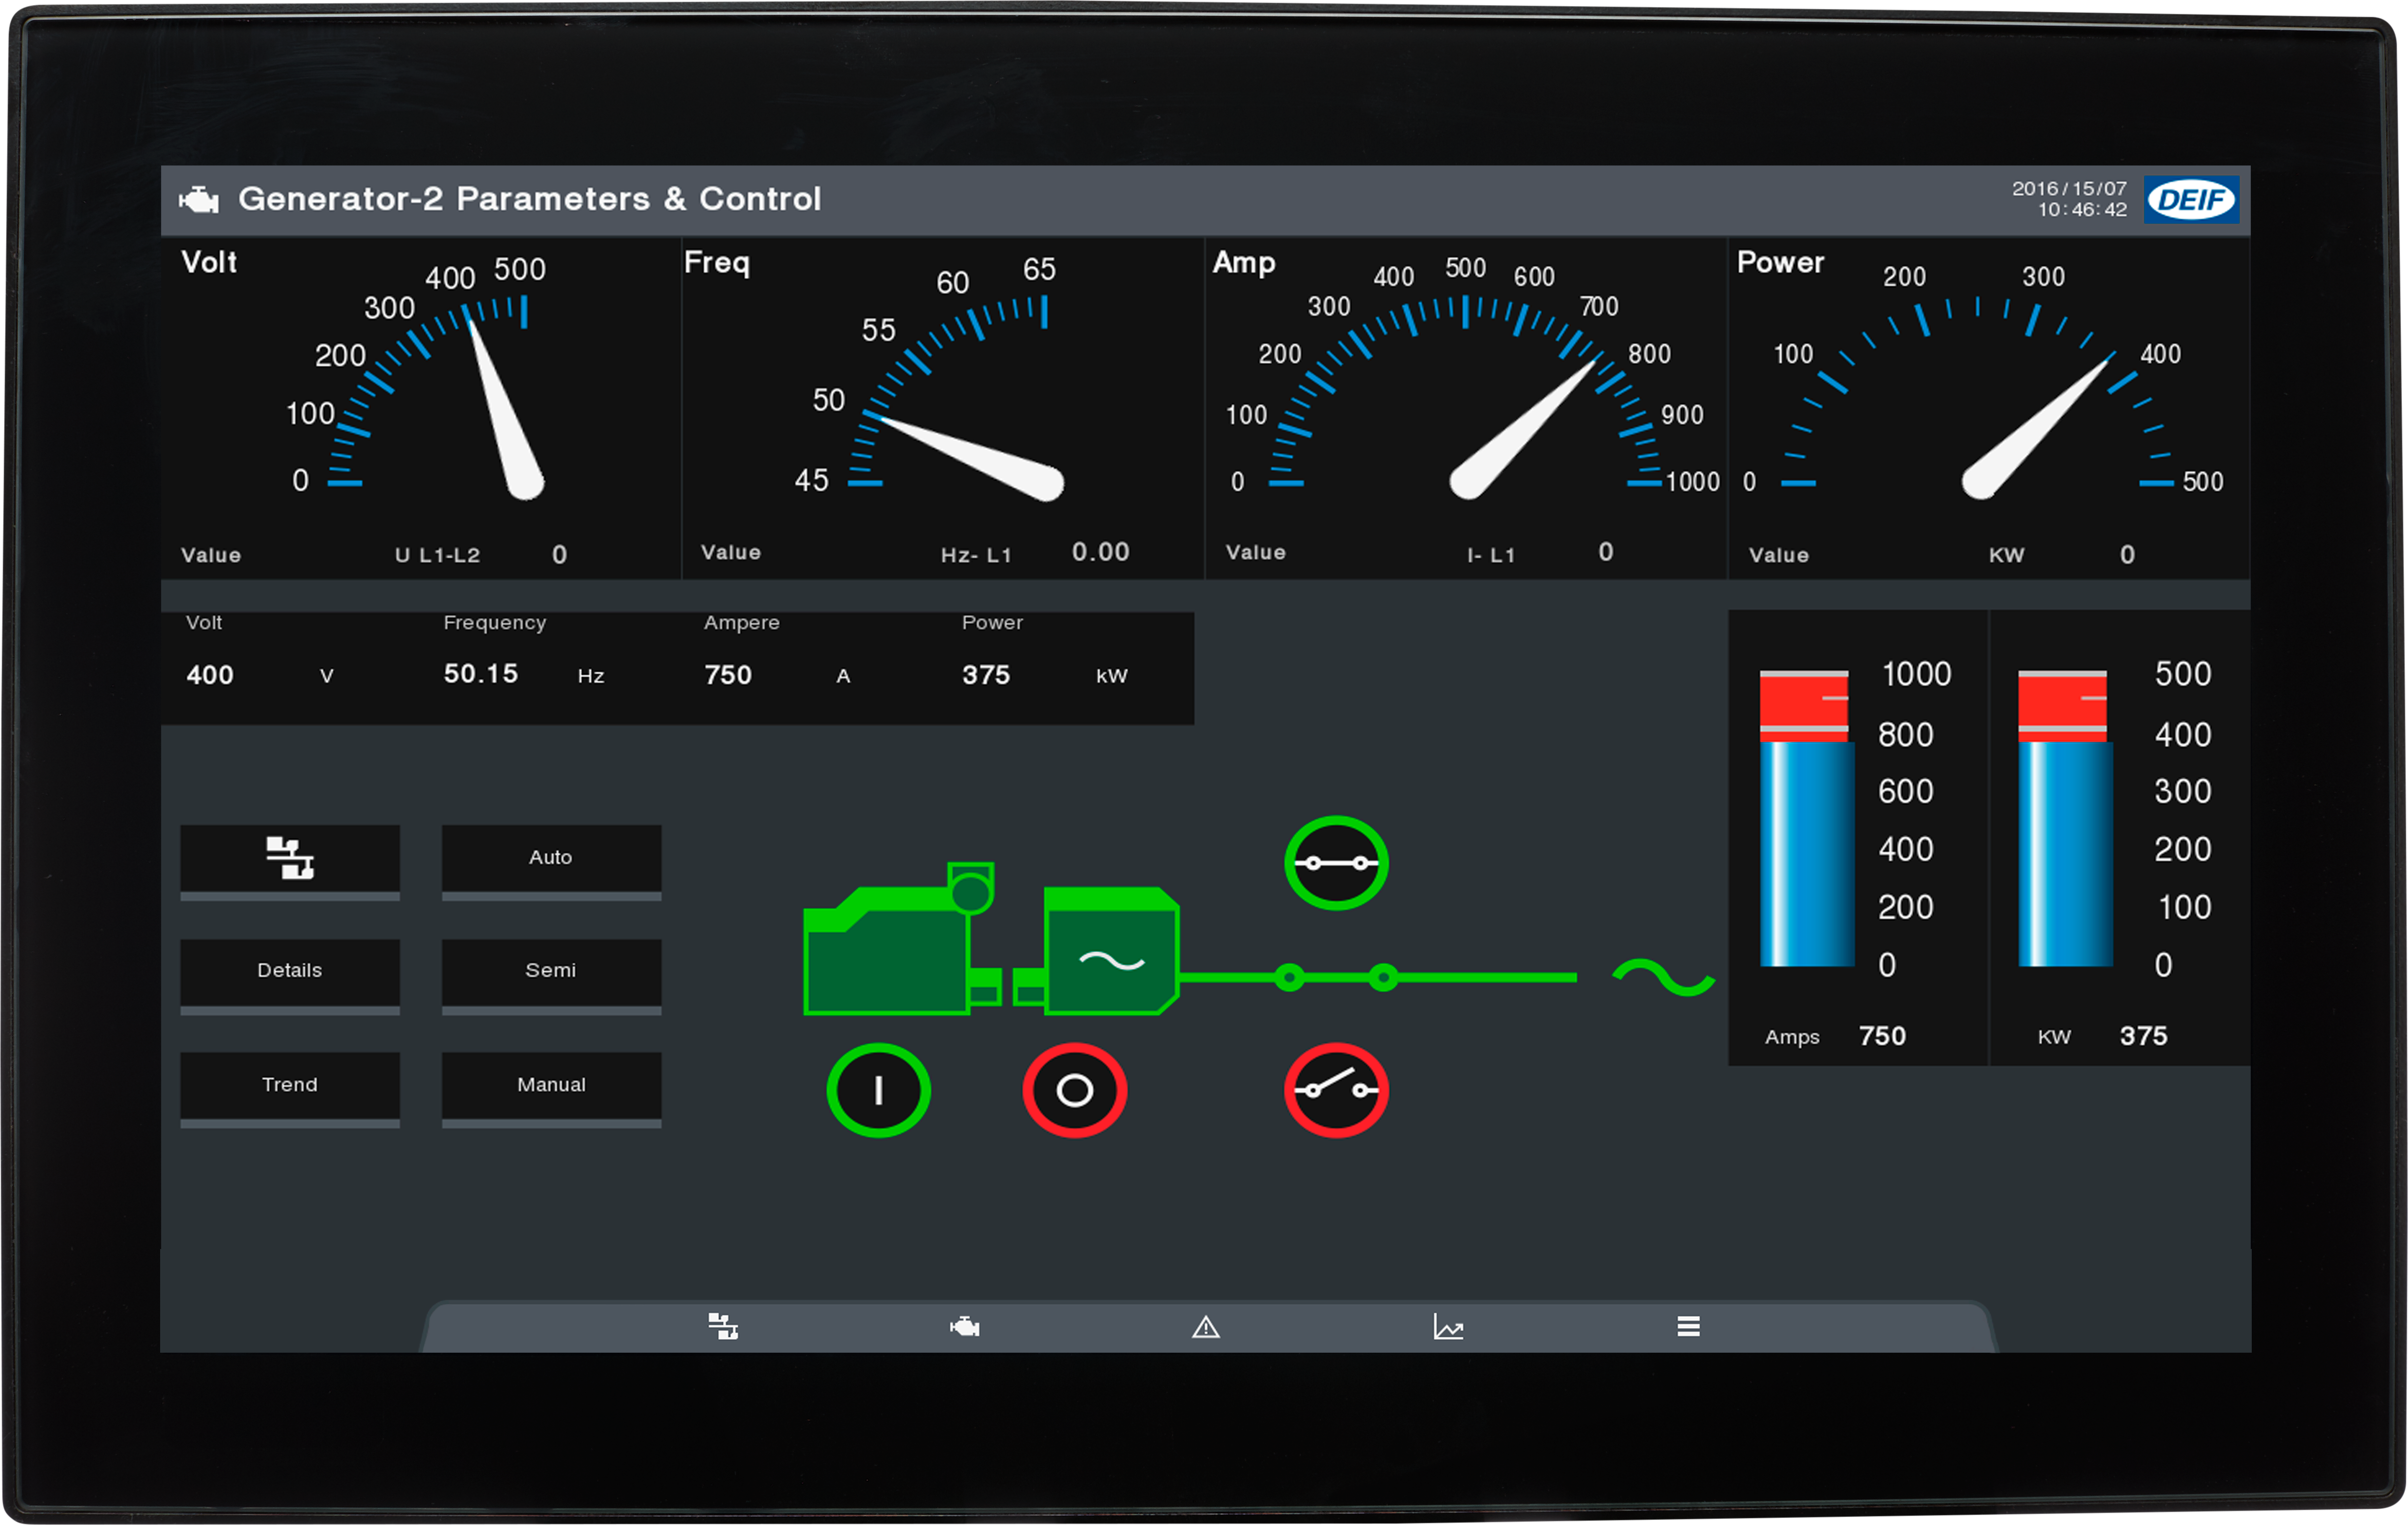2408x1525 pixels.
Task: Click the red open breaker icon
Action: click(1336, 1090)
